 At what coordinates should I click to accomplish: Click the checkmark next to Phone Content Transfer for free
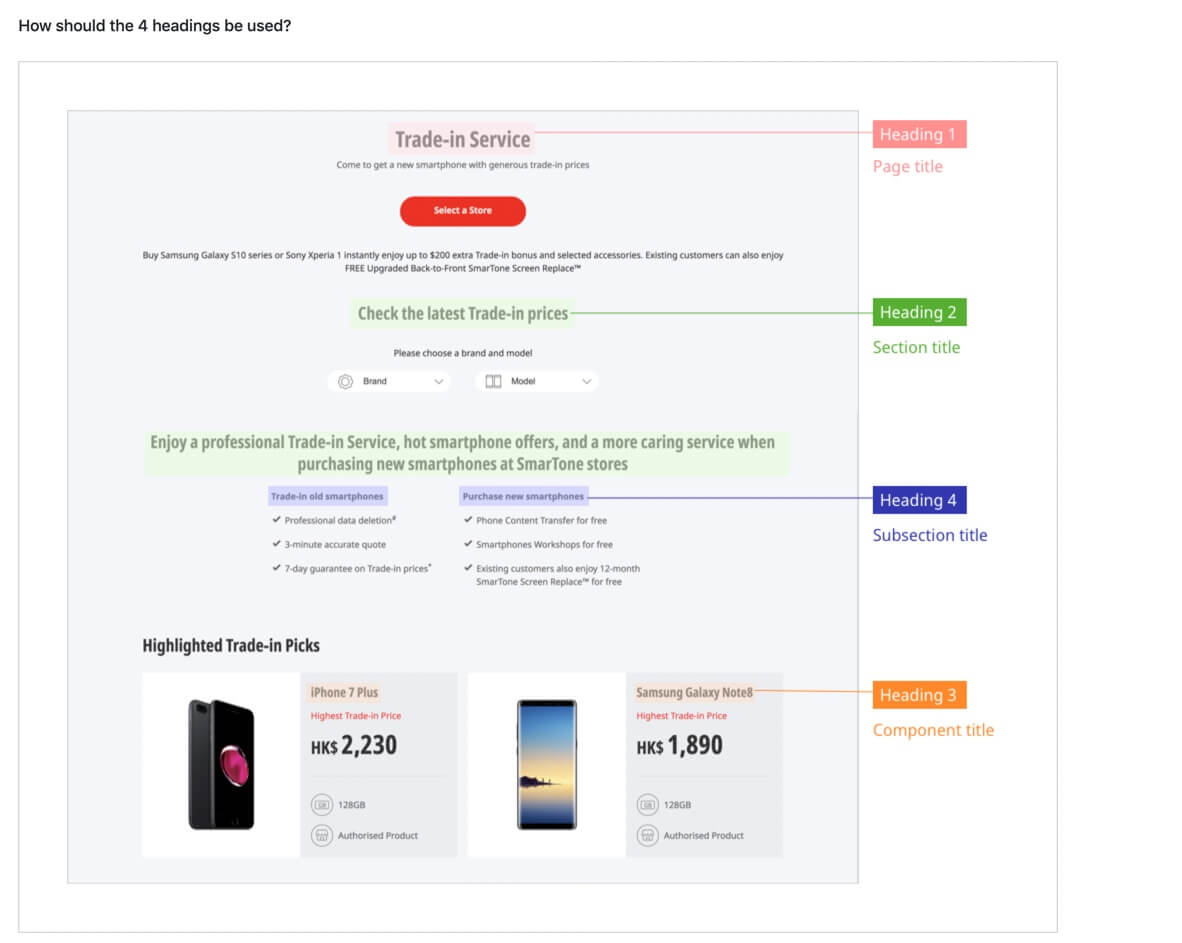468,520
